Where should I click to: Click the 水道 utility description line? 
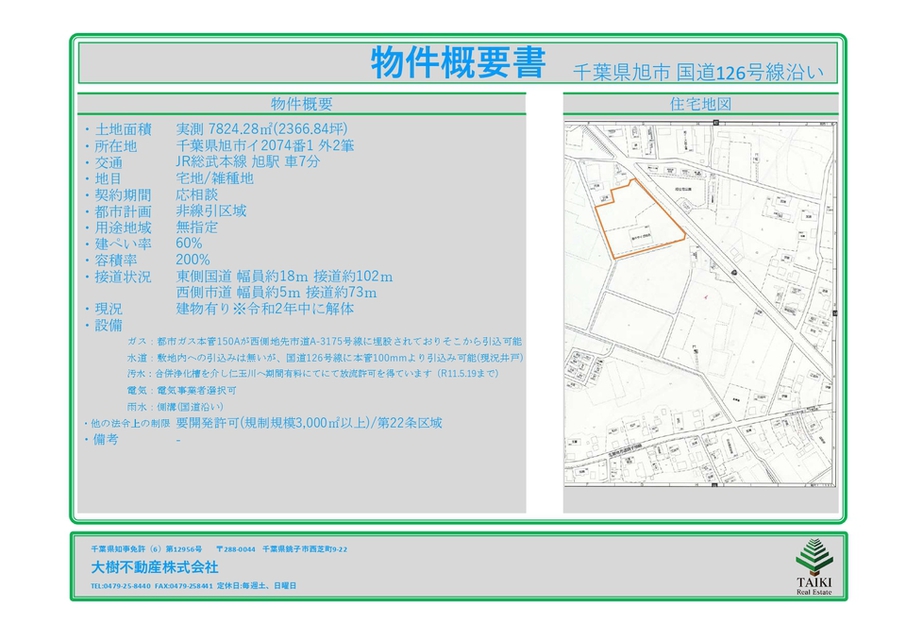coord(325,358)
